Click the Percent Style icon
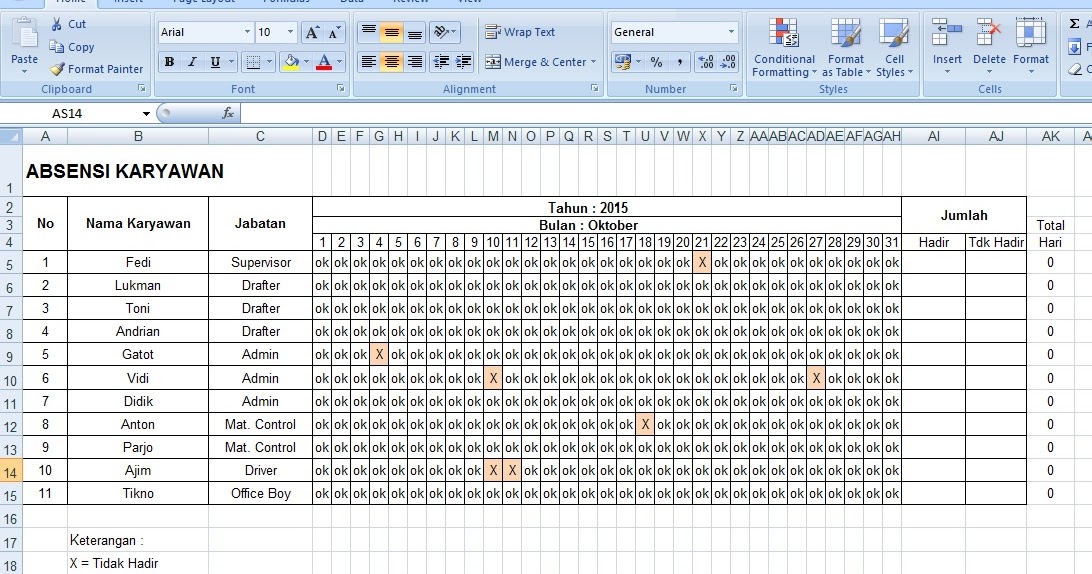Image resolution: width=1092 pixels, height=574 pixels. [656, 62]
